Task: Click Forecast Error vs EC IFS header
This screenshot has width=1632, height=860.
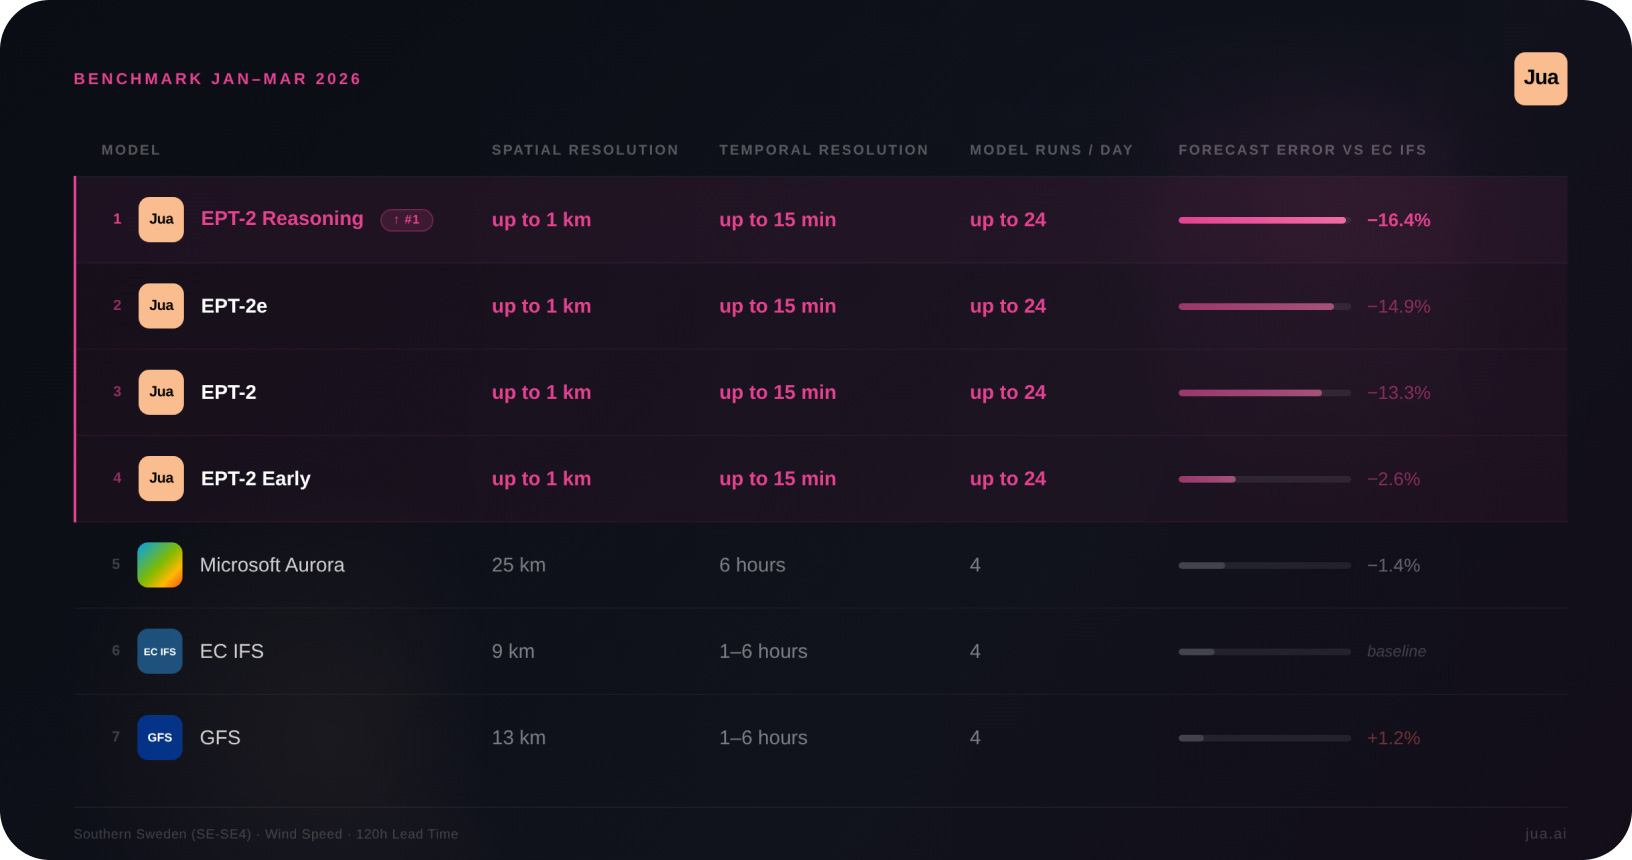Action: 1302,150
